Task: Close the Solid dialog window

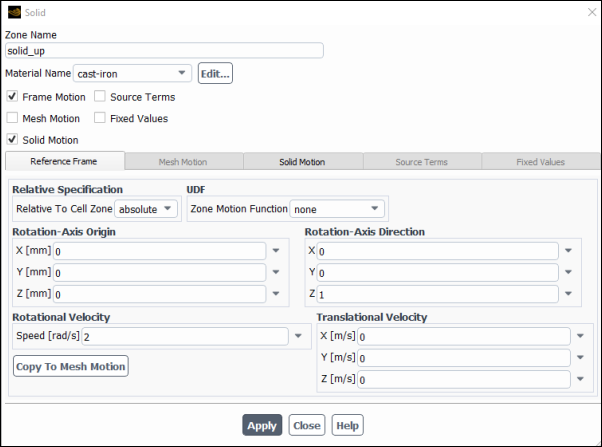Action: click(x=592, y=12)
